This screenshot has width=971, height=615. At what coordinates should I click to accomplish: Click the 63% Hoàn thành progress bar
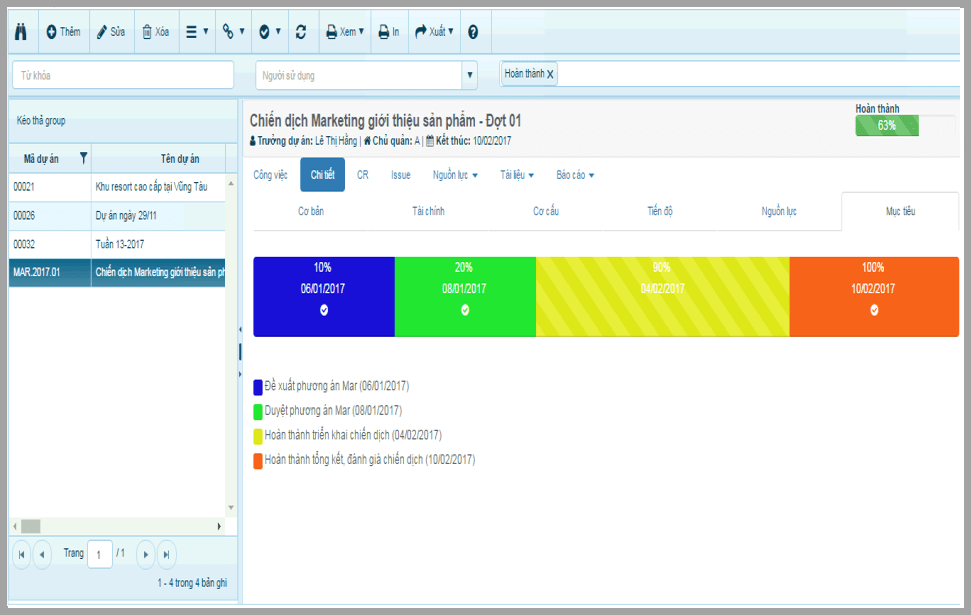pyautogui.click(x=887, y=126)
